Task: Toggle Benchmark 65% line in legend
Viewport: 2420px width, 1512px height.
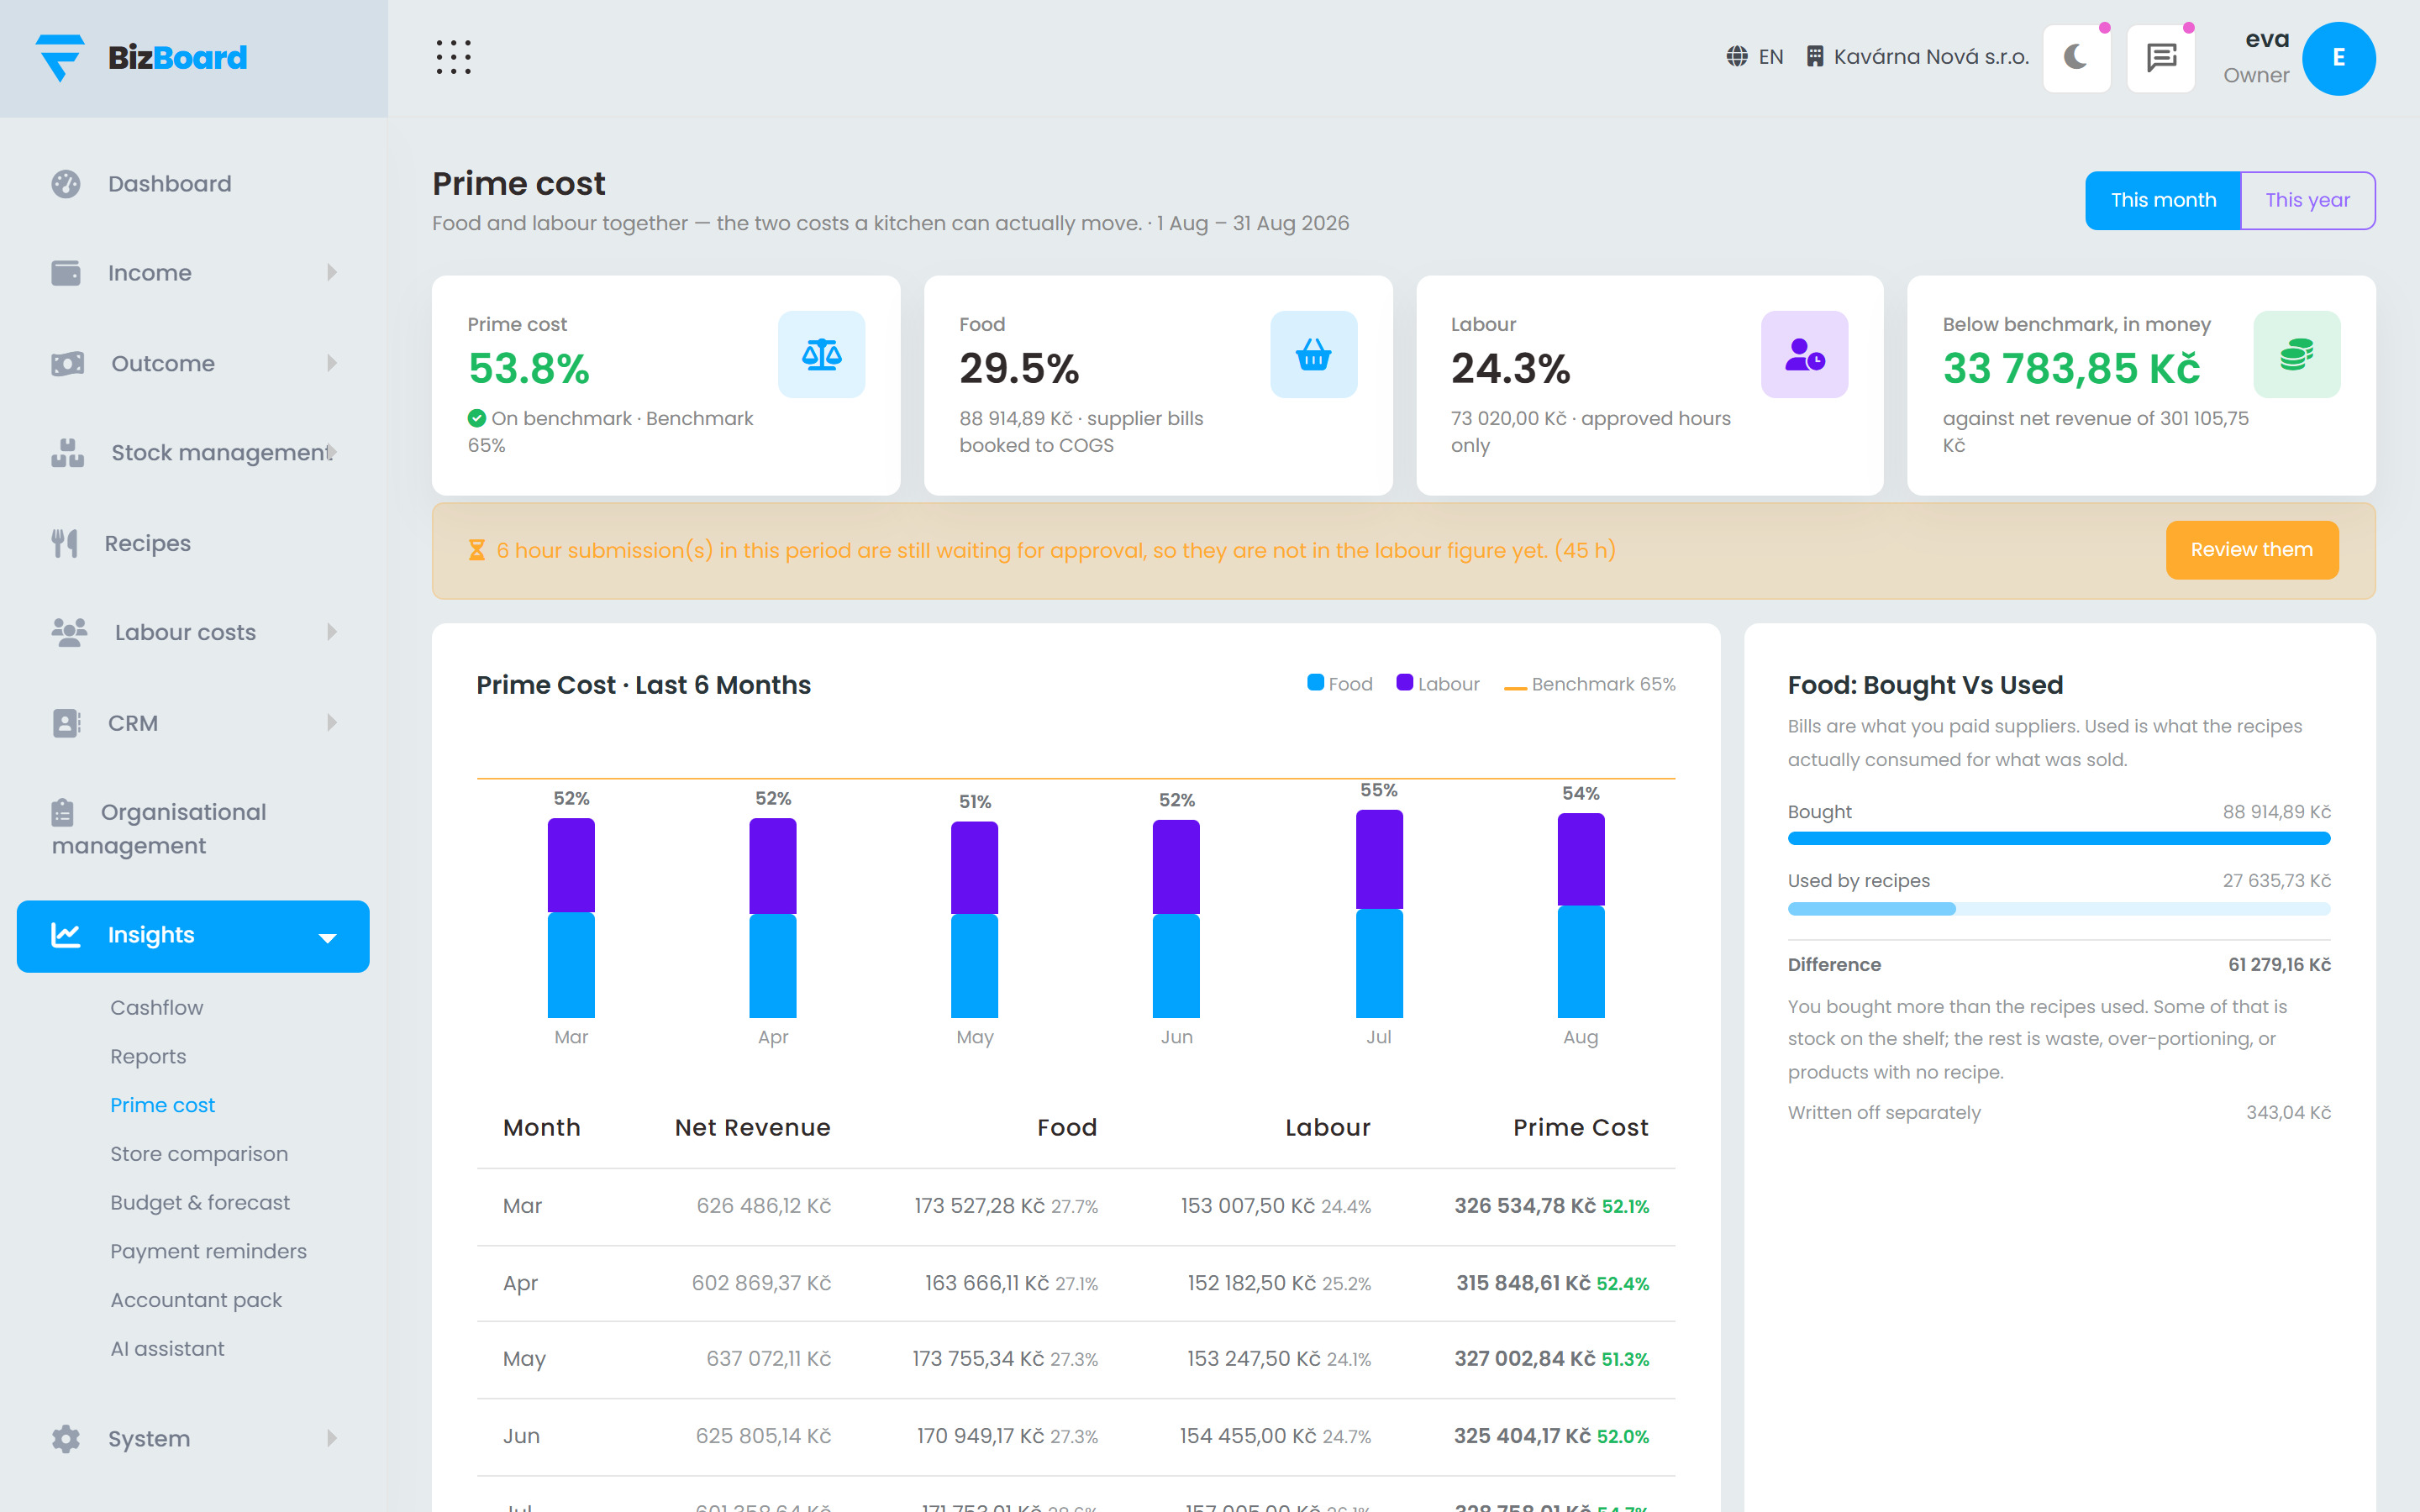Action: click(x=1589, y=684)
